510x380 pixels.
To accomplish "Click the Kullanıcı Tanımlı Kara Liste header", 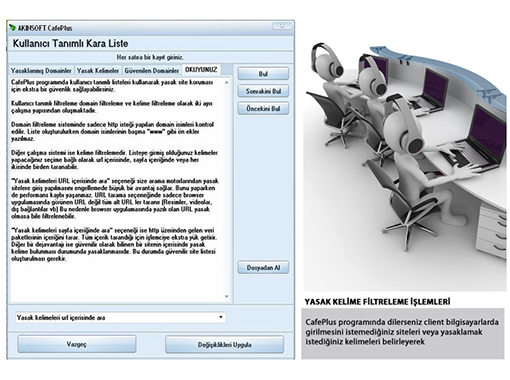I will pyautogui.click(x=70, y=43).
